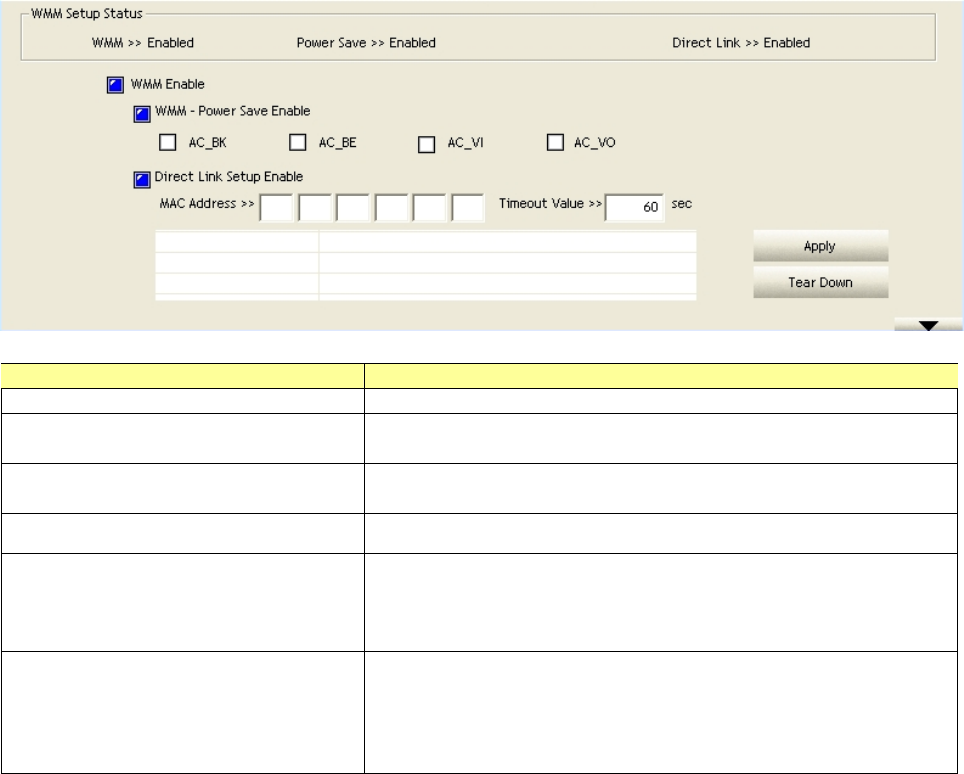Click the Apply button
The image size is (964, 774).
coord(821,246)
